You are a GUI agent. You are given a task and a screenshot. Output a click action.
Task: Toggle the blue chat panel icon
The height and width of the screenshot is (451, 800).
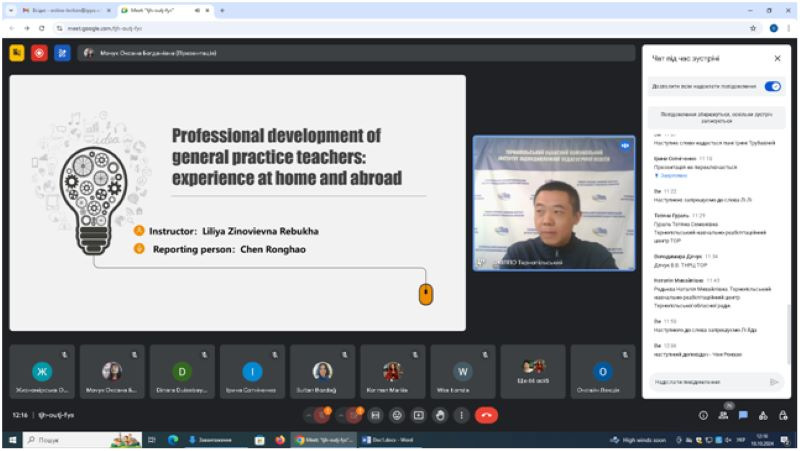(x=743, y=415)
